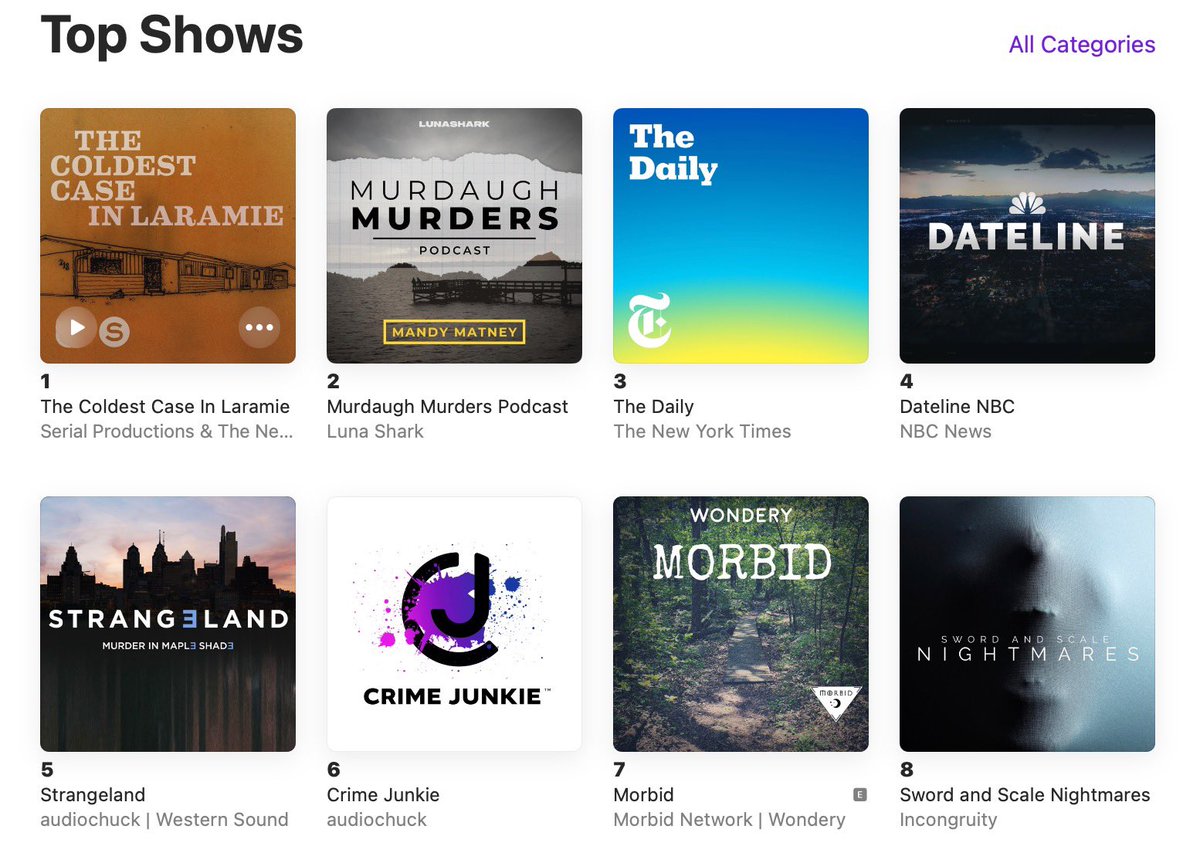
Task: Open the Strangeland cover image
Action: [x=167, y=623]
